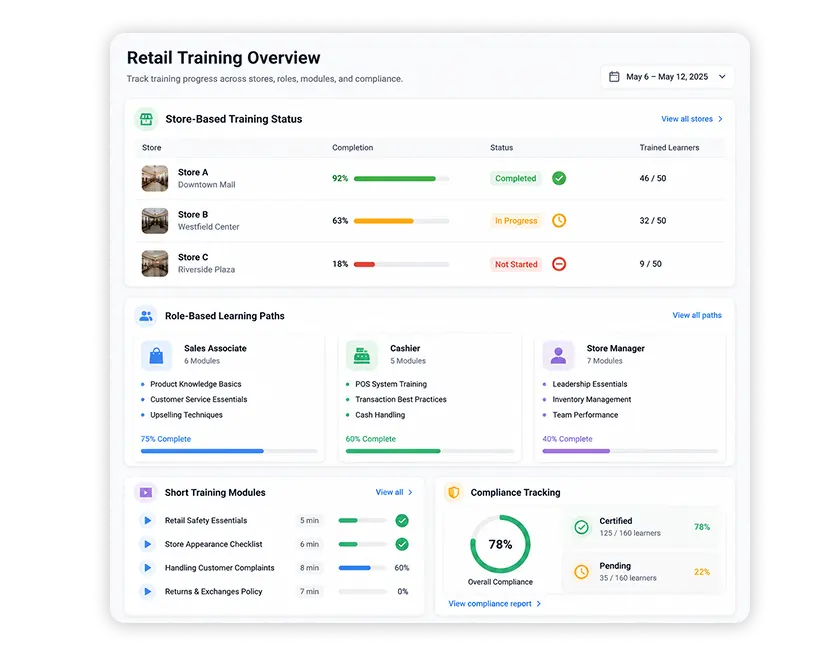The width and height of the screenshot is (830, 656).
Task: Click the storefront icon beside Store-Based Training Status
Action: click(x=146, y=119)
